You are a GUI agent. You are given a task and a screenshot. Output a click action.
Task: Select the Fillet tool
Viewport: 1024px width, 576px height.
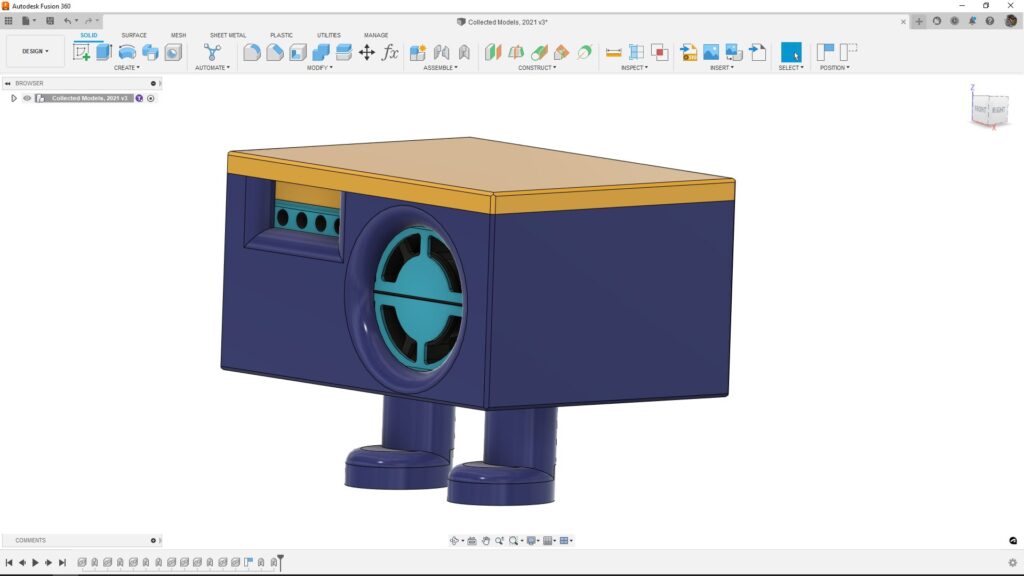click(252, 52)
